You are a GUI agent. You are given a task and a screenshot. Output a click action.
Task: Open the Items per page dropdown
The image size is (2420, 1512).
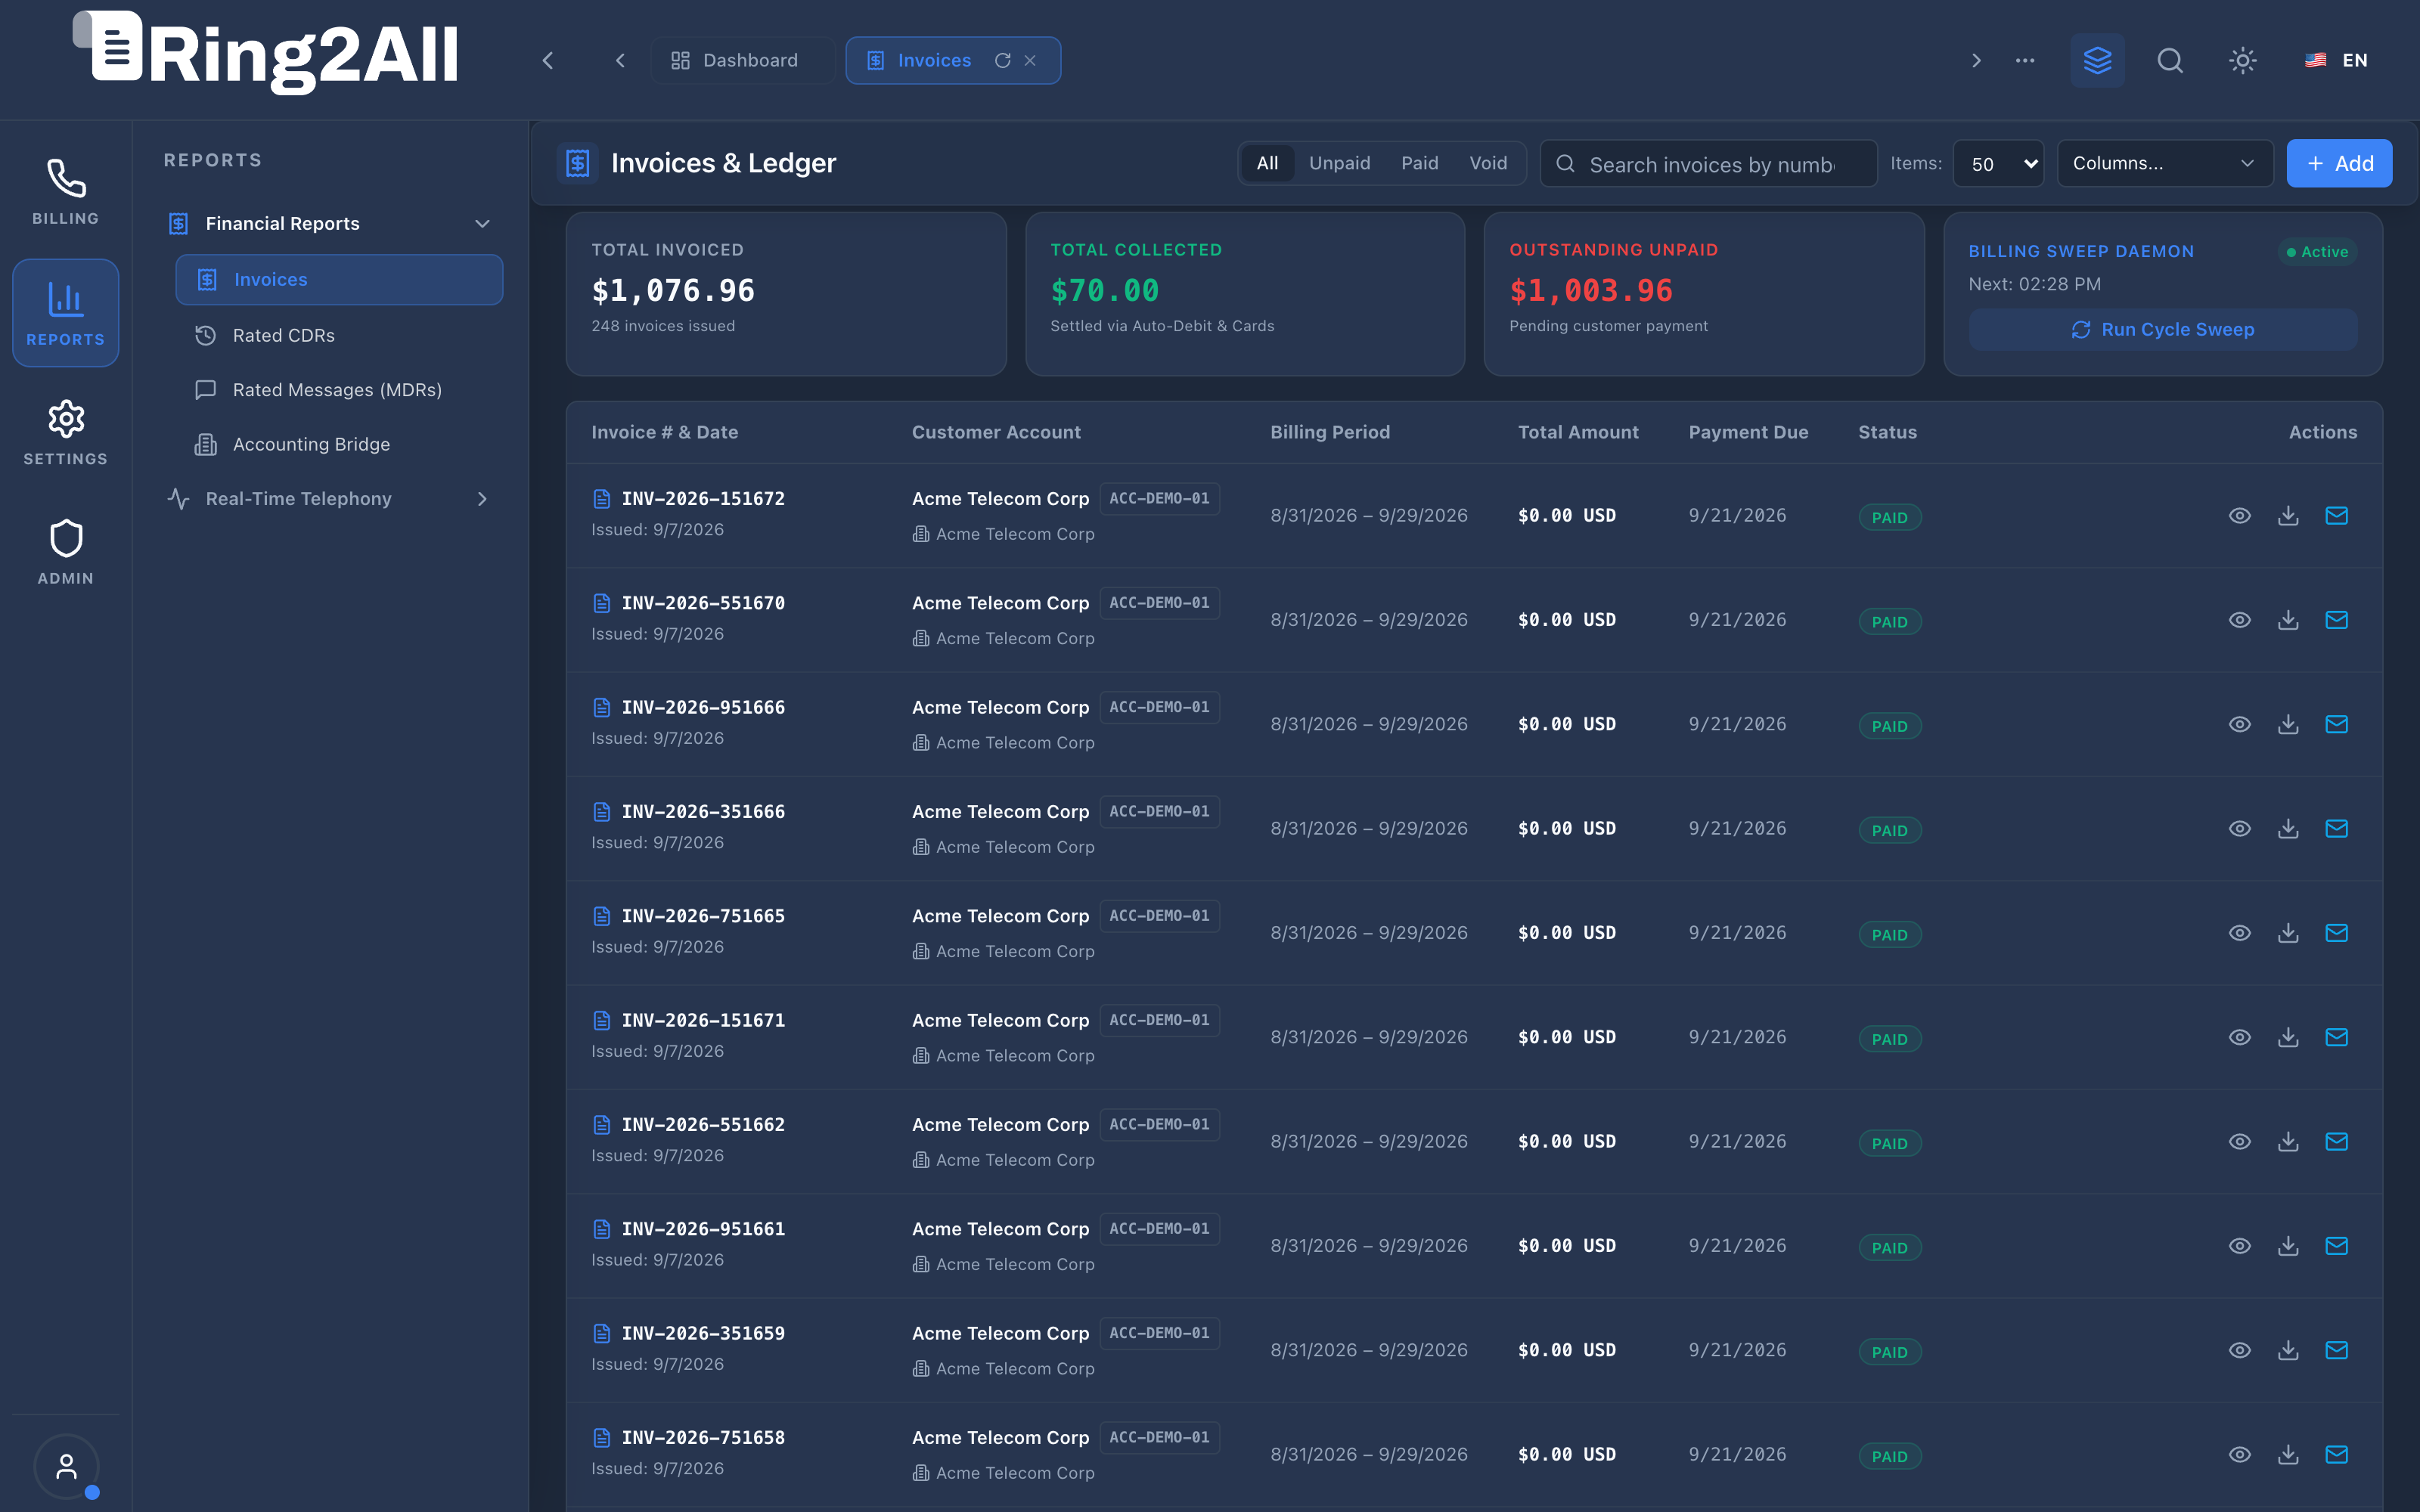pyautogui.click(x=1998, y=164)
